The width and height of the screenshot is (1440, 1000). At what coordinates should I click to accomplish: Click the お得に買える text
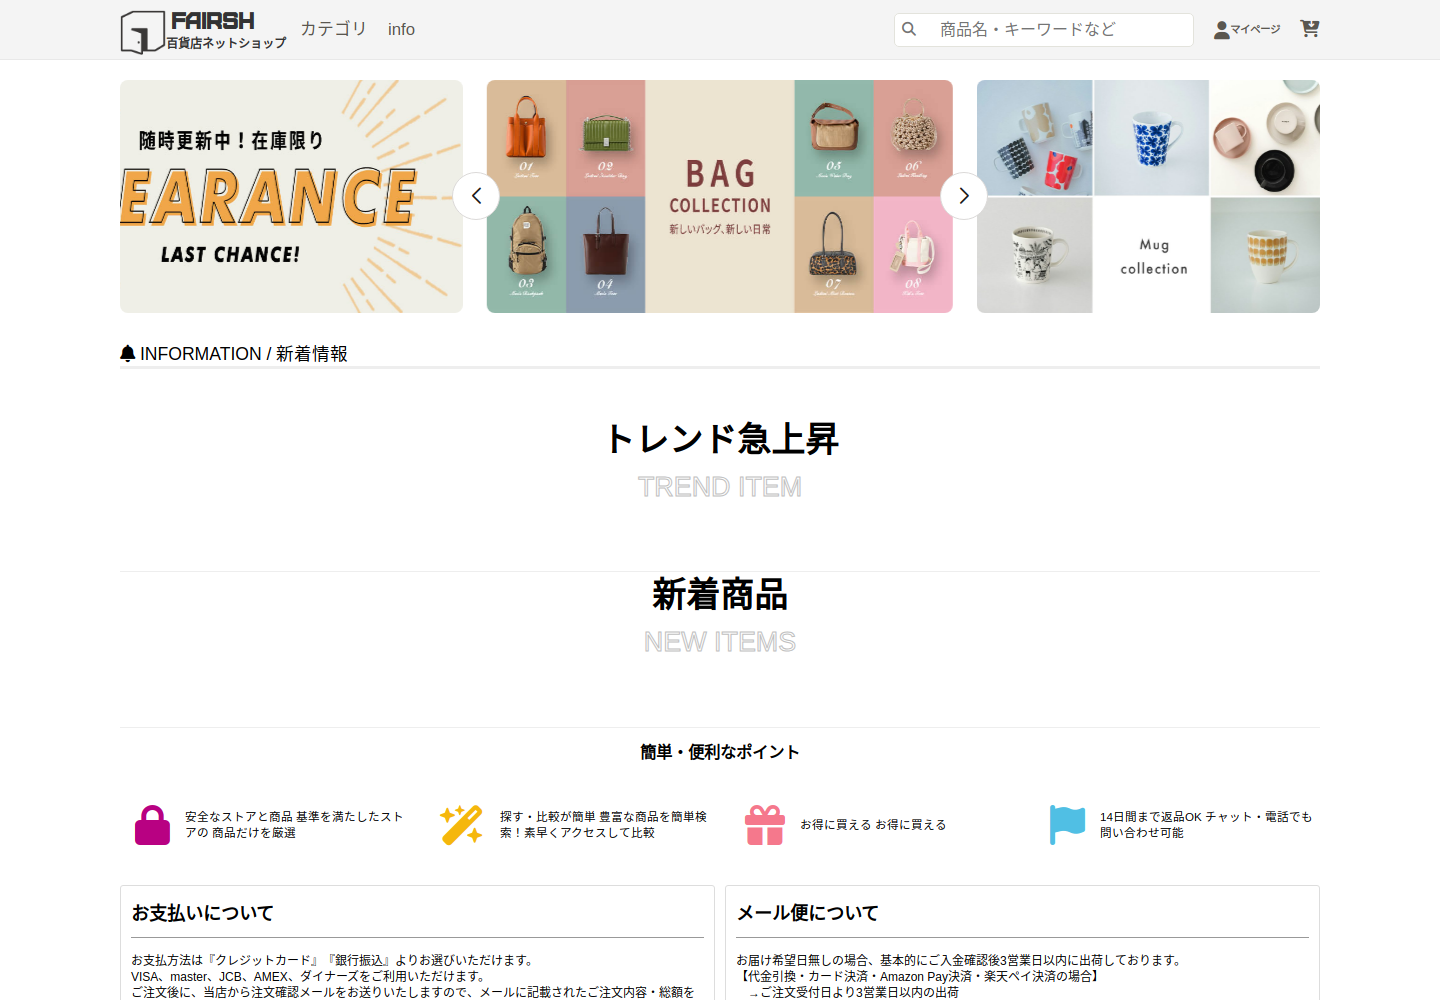[873, 825]
